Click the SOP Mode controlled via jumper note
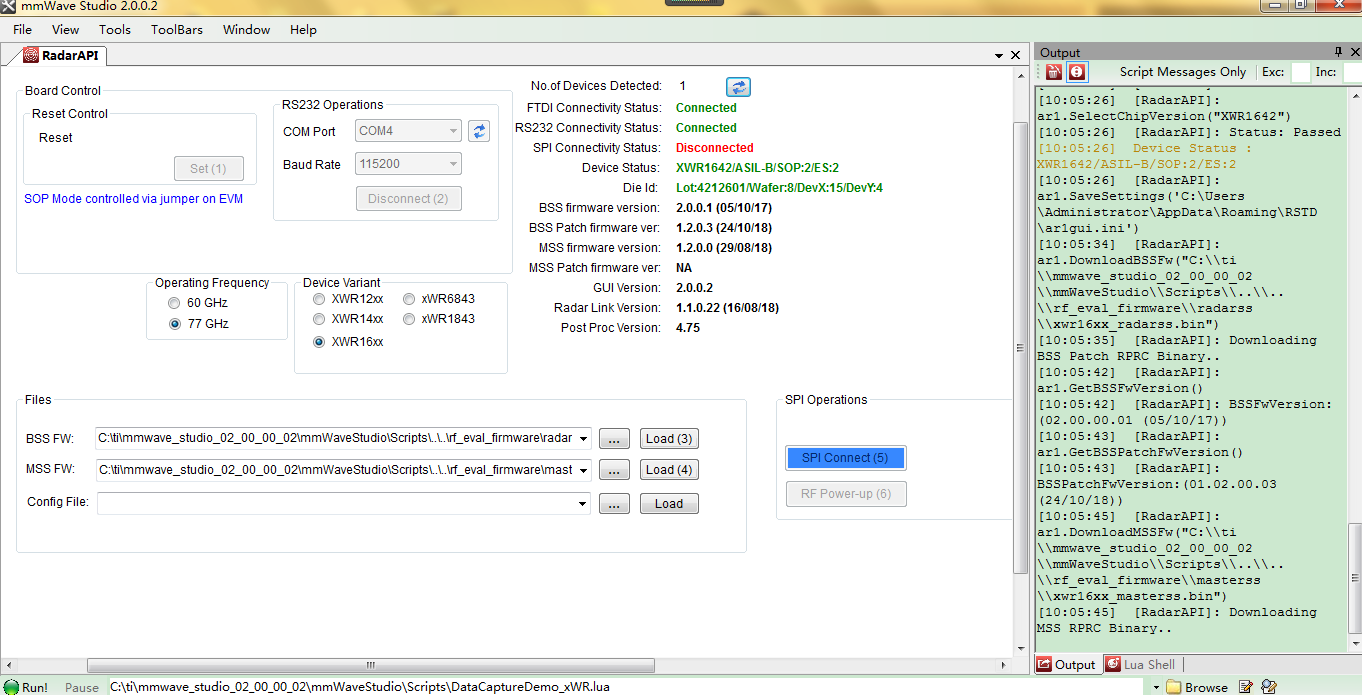The width and height of the screenshot is (1362, 695). (x=133, y=199)
